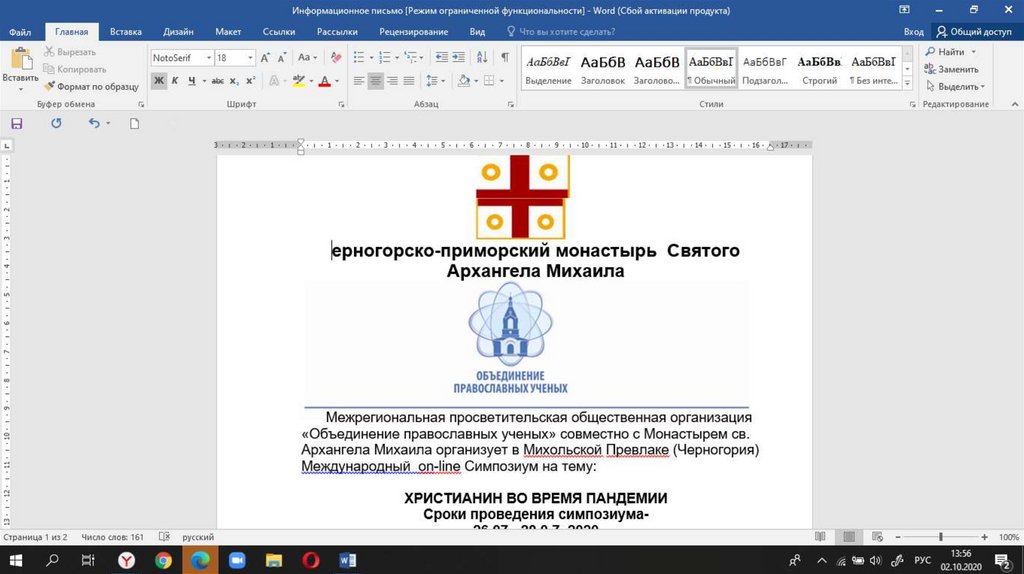
Task: Click the Undo arrow icon
Action: [x=94, y=123]
